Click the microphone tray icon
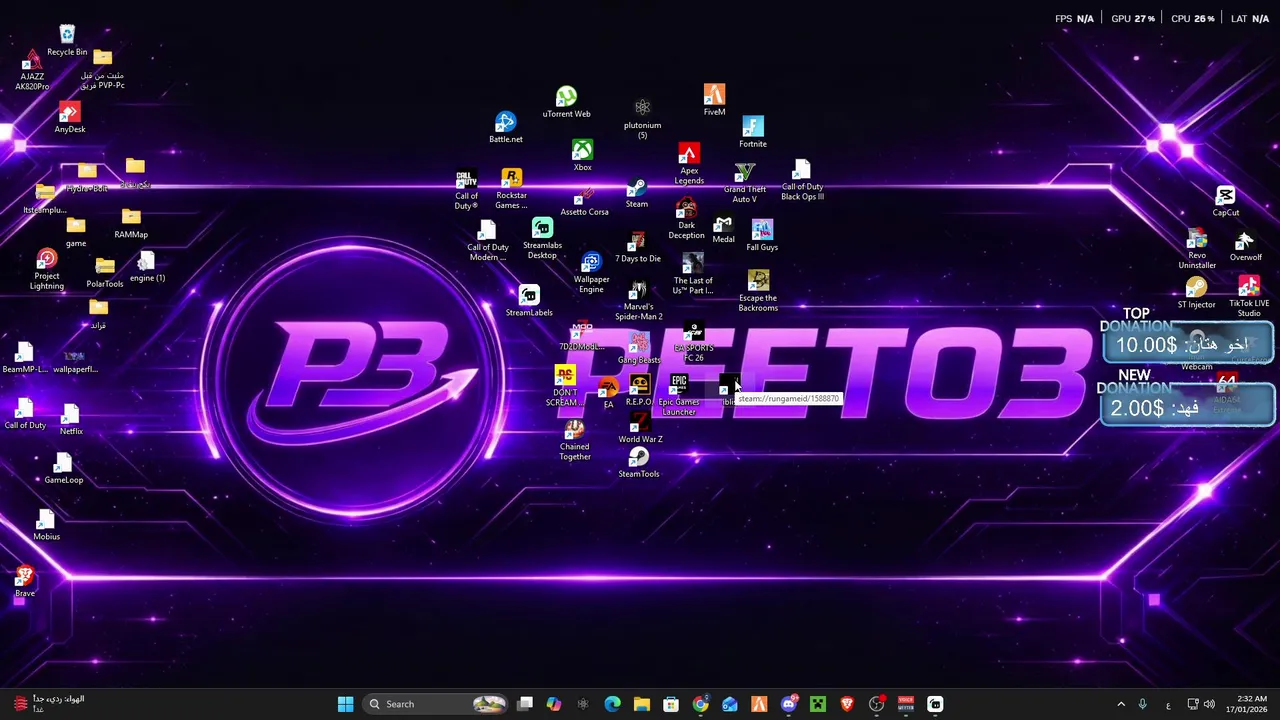This screenshot has height=720, width=1280. [1143, 704]
